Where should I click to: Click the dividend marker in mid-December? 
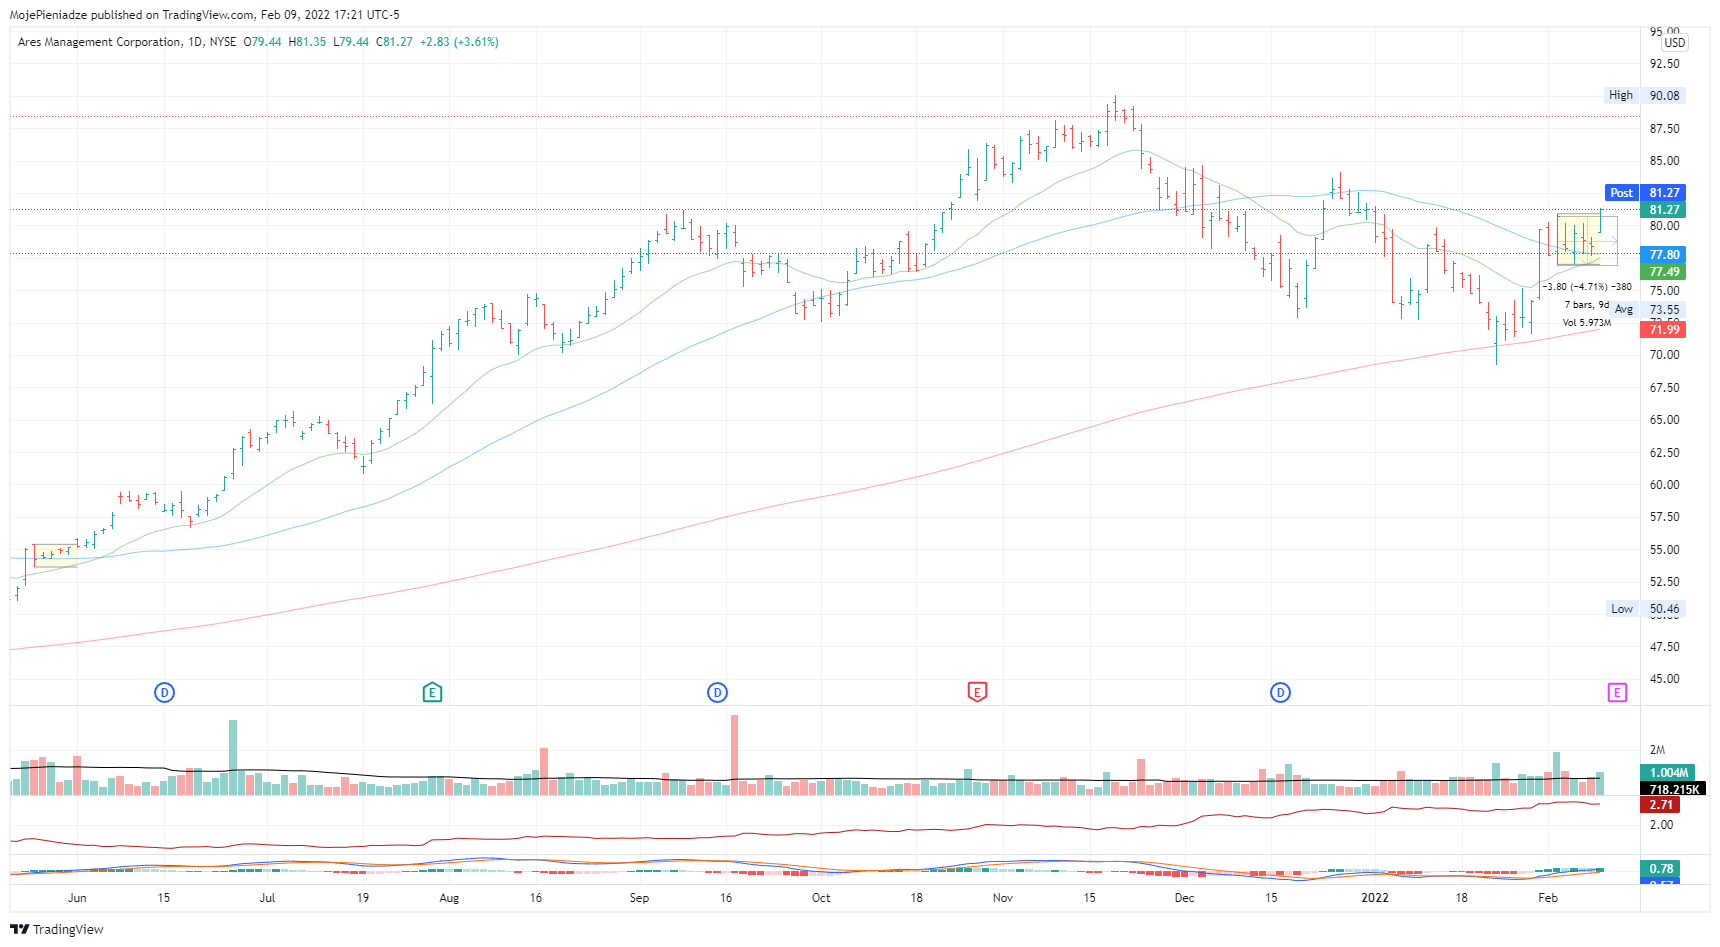[x=1280, y=692]
